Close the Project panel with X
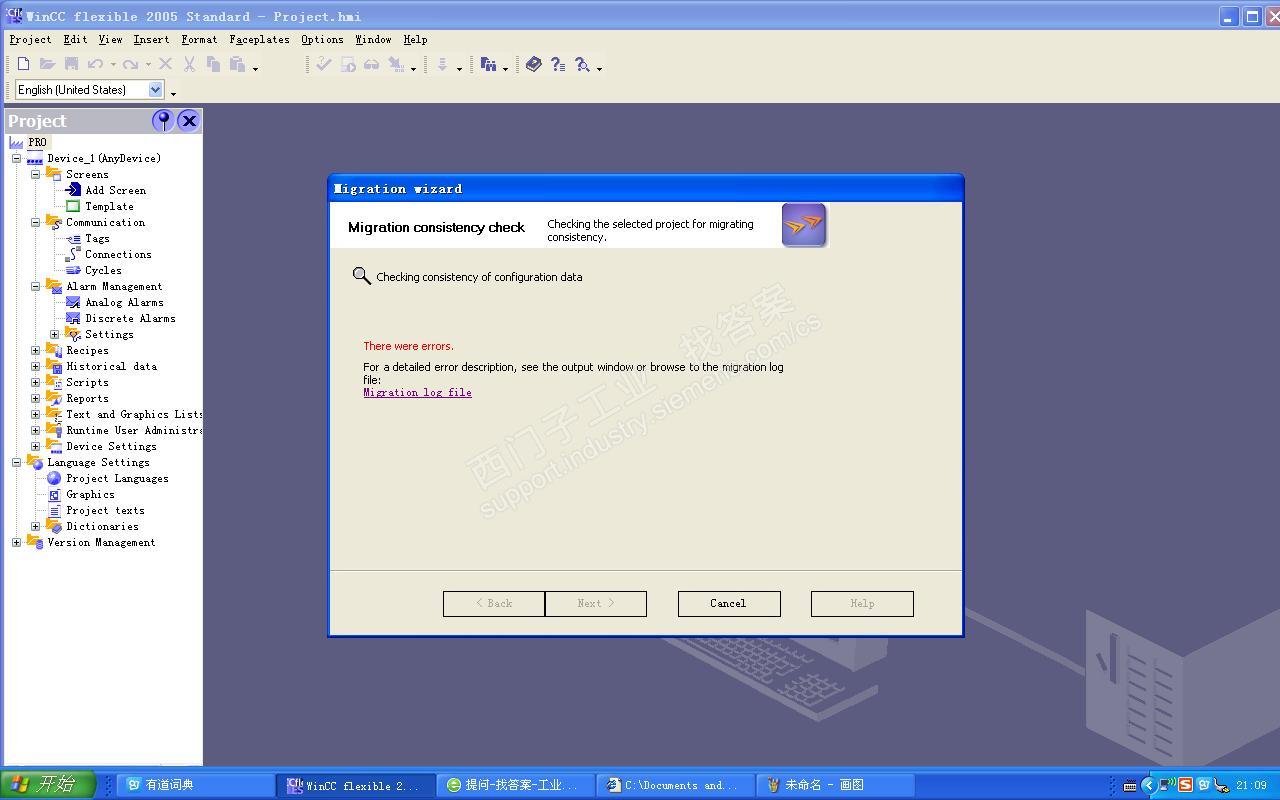1280x800 pixels. (188, 121)
